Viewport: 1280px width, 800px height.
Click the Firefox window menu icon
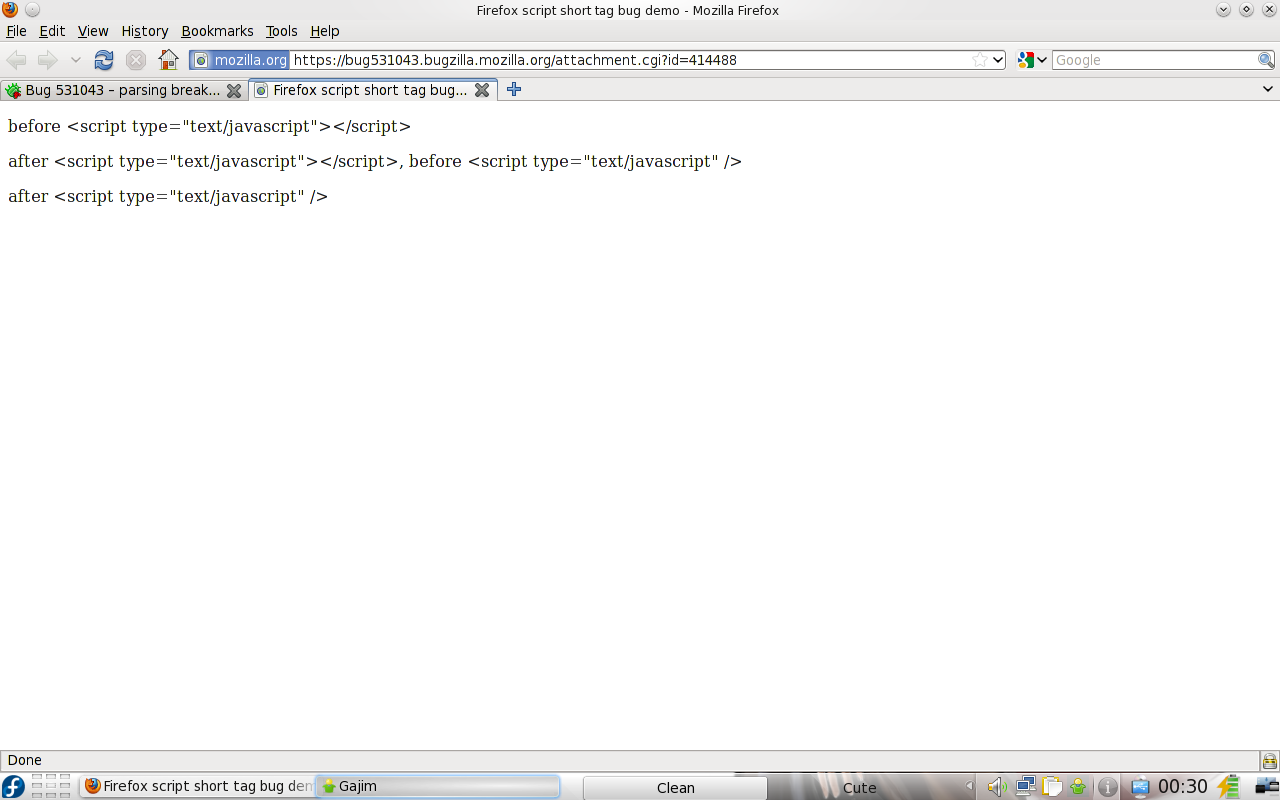[10, 10]
